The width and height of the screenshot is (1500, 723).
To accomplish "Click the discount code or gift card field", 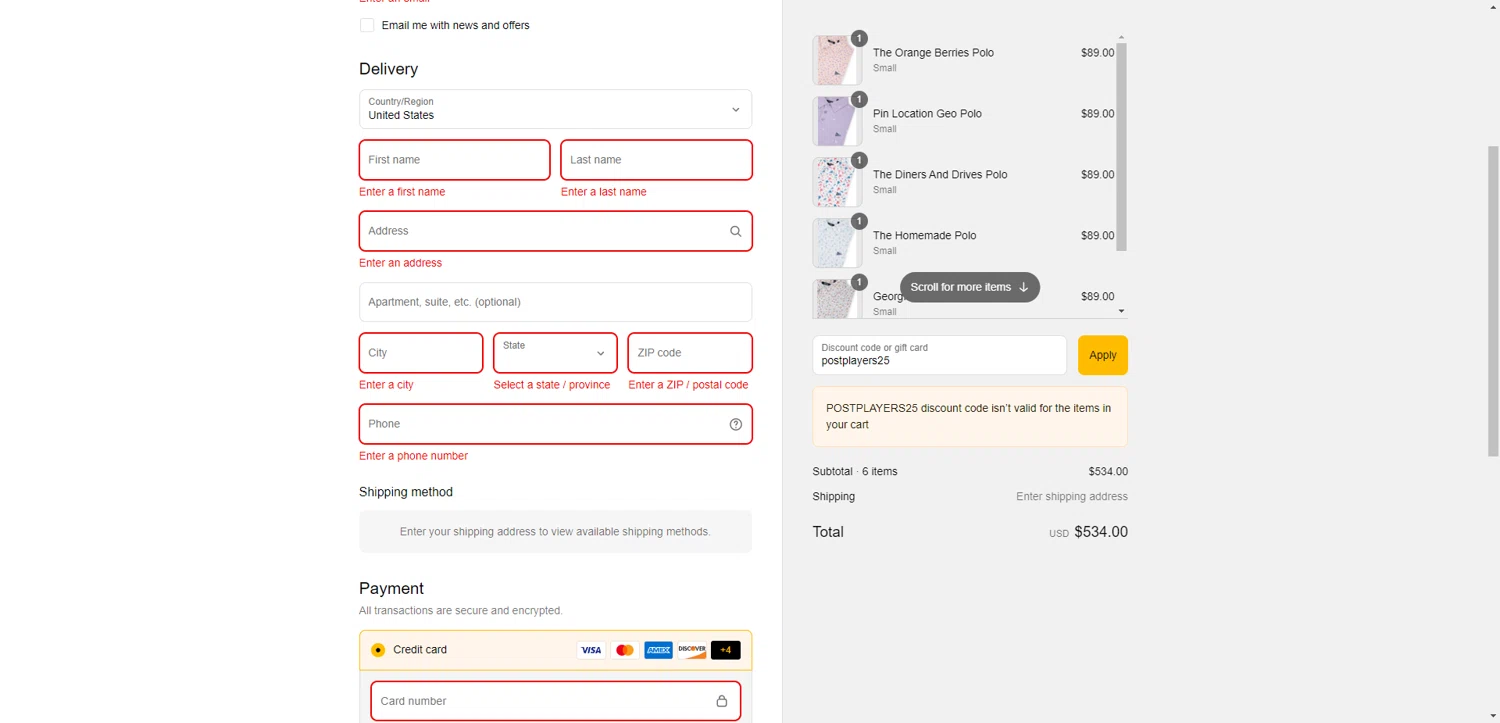I will pos(939,355).
